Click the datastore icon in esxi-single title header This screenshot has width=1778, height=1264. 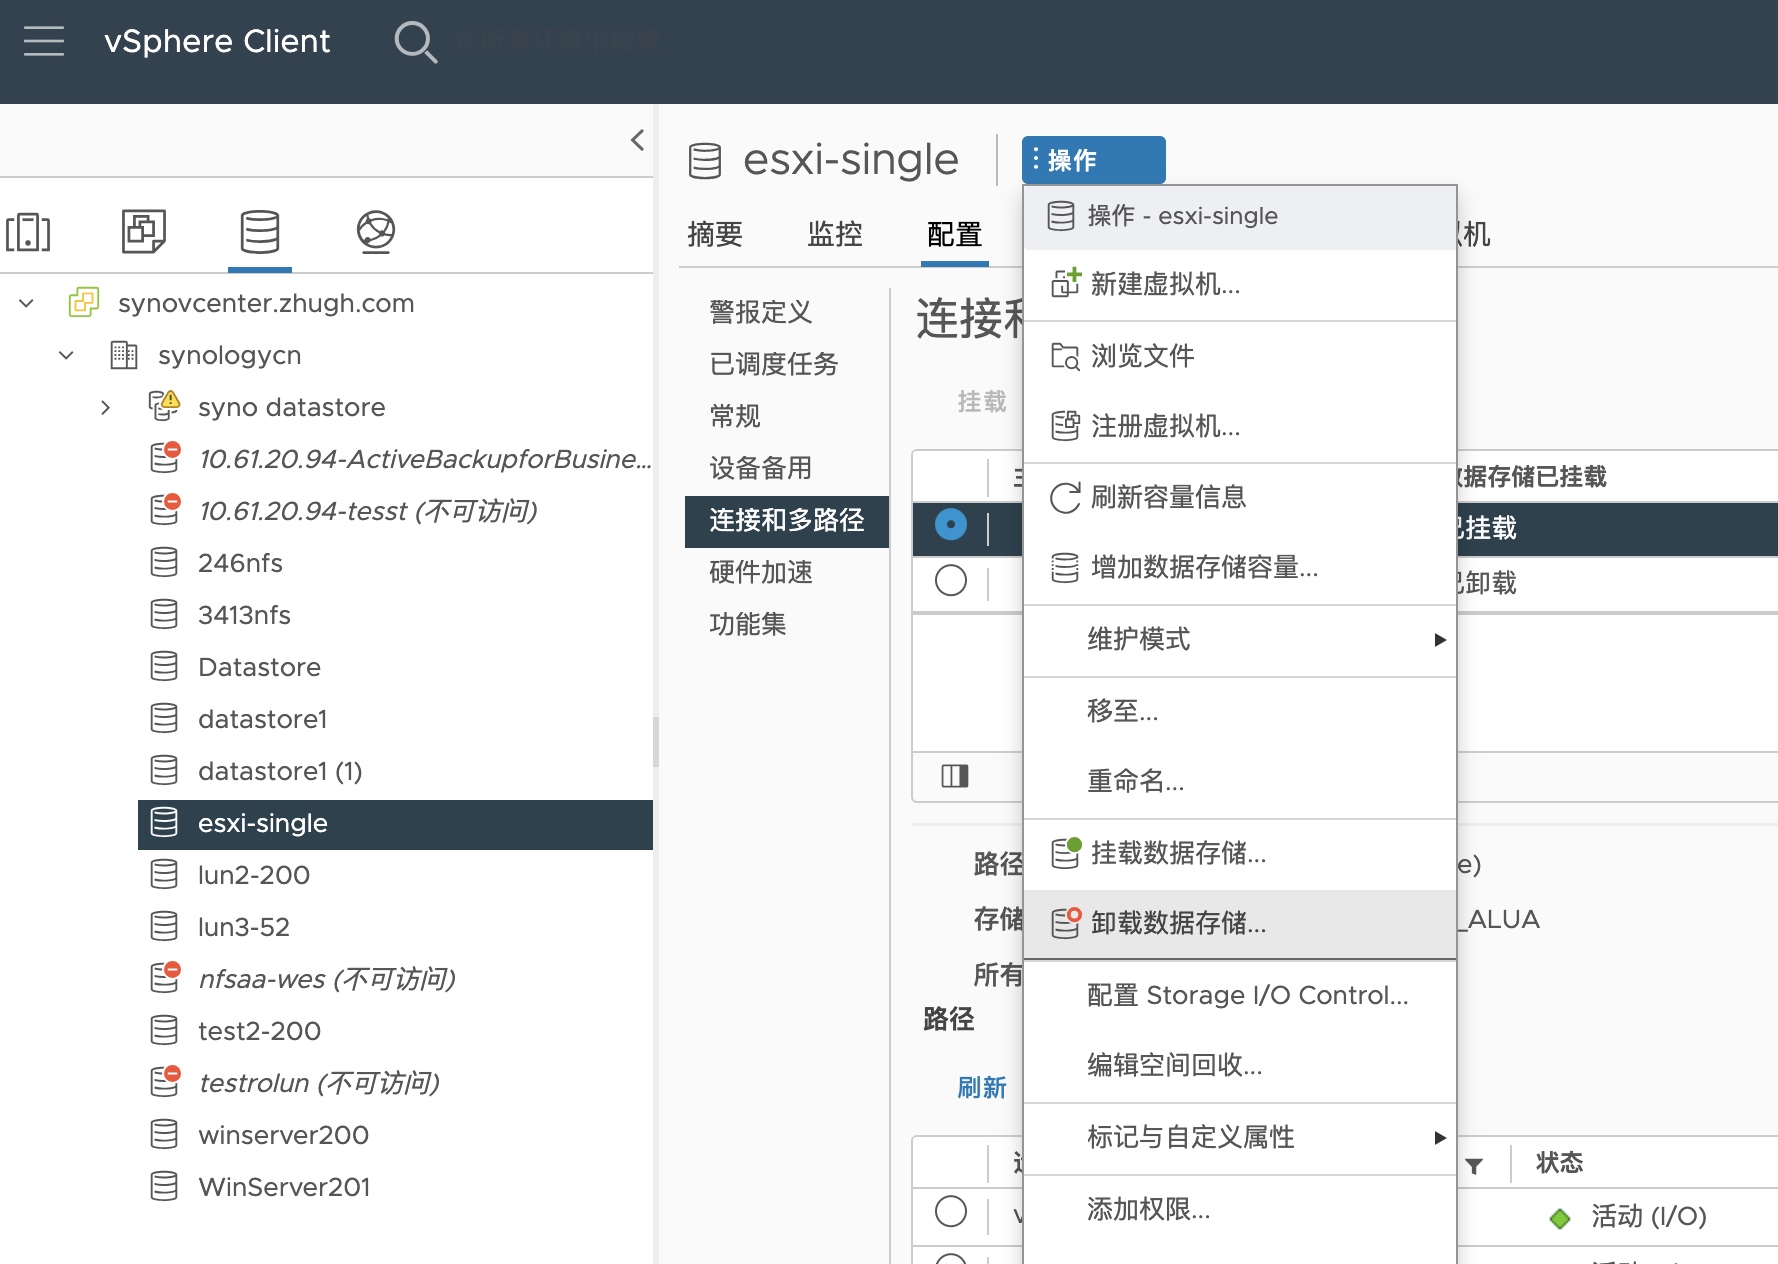click(x=705, y=160)
